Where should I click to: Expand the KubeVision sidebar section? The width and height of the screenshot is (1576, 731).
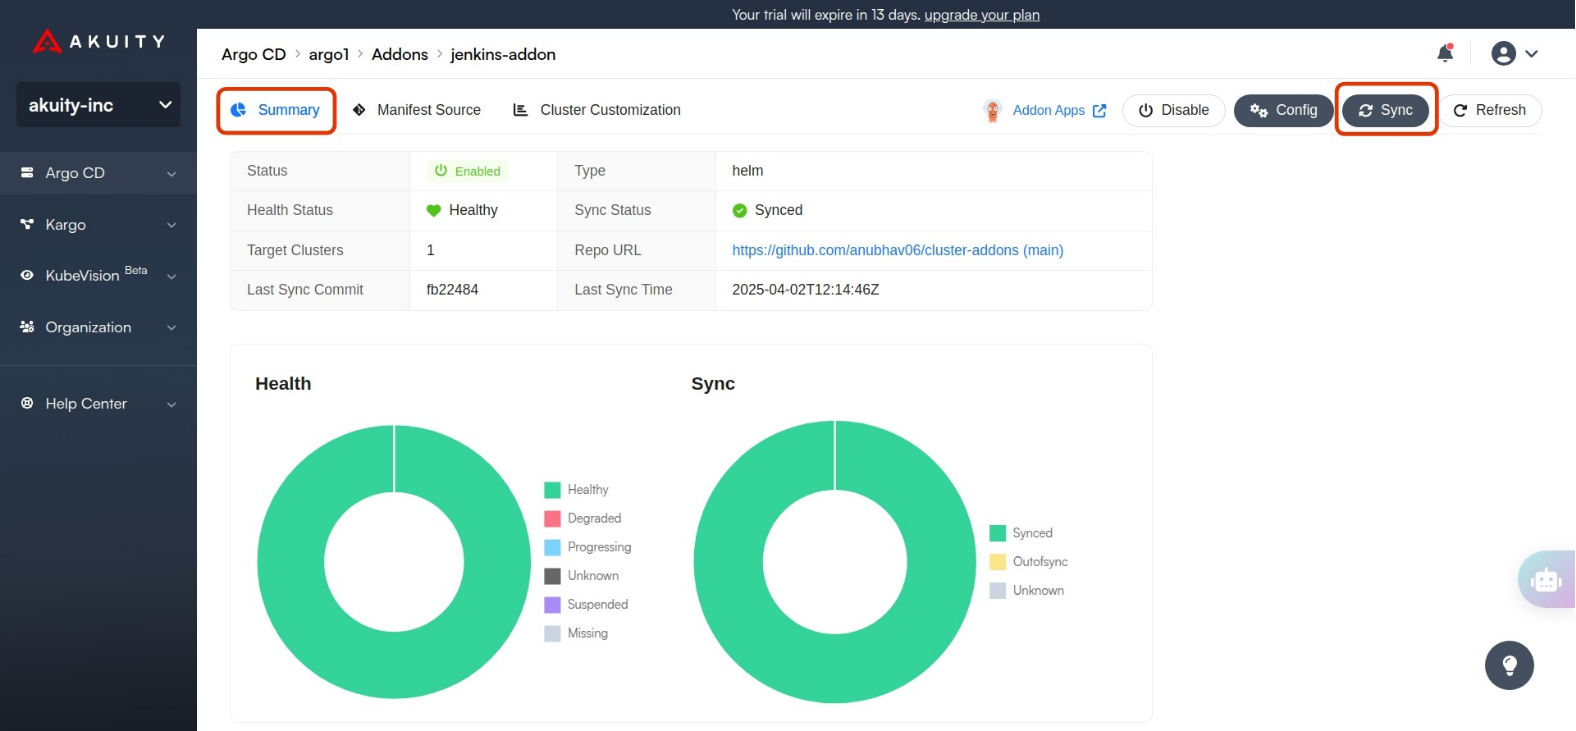click(x=171, y=277)
